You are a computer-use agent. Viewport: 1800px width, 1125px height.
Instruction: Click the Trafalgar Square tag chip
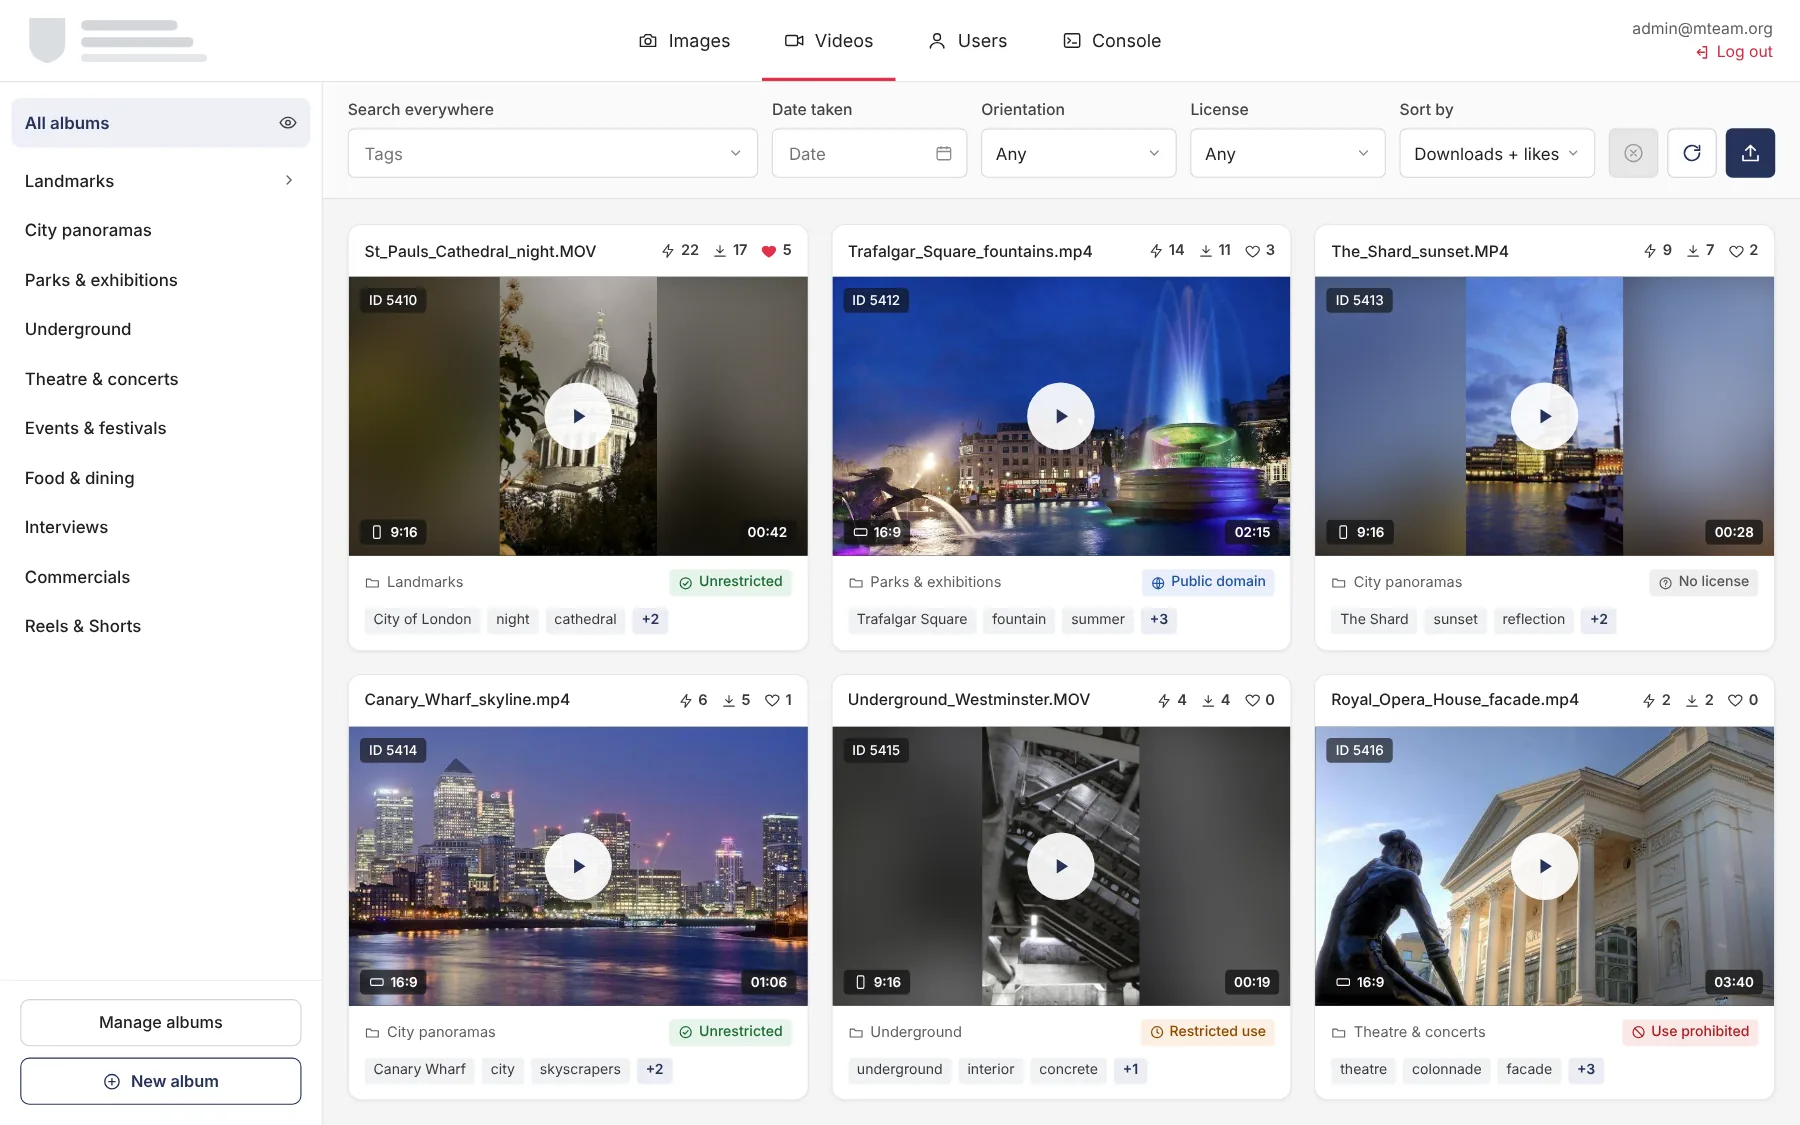tap(912, 619)
